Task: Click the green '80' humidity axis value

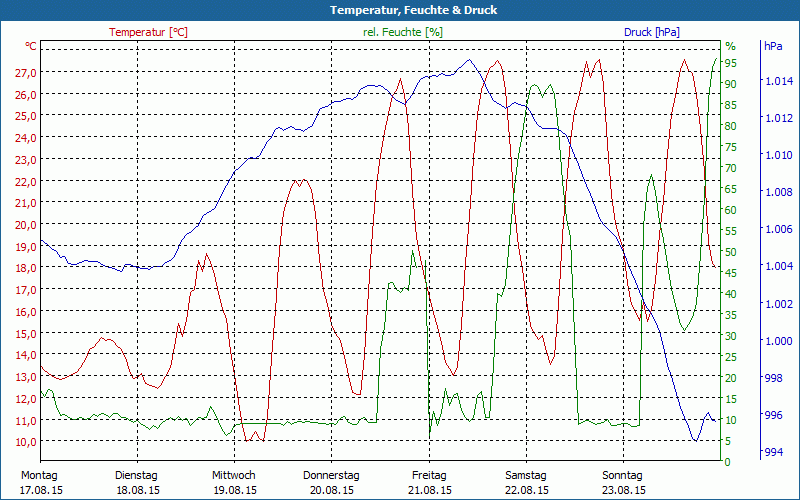Action: coord(731,127)
